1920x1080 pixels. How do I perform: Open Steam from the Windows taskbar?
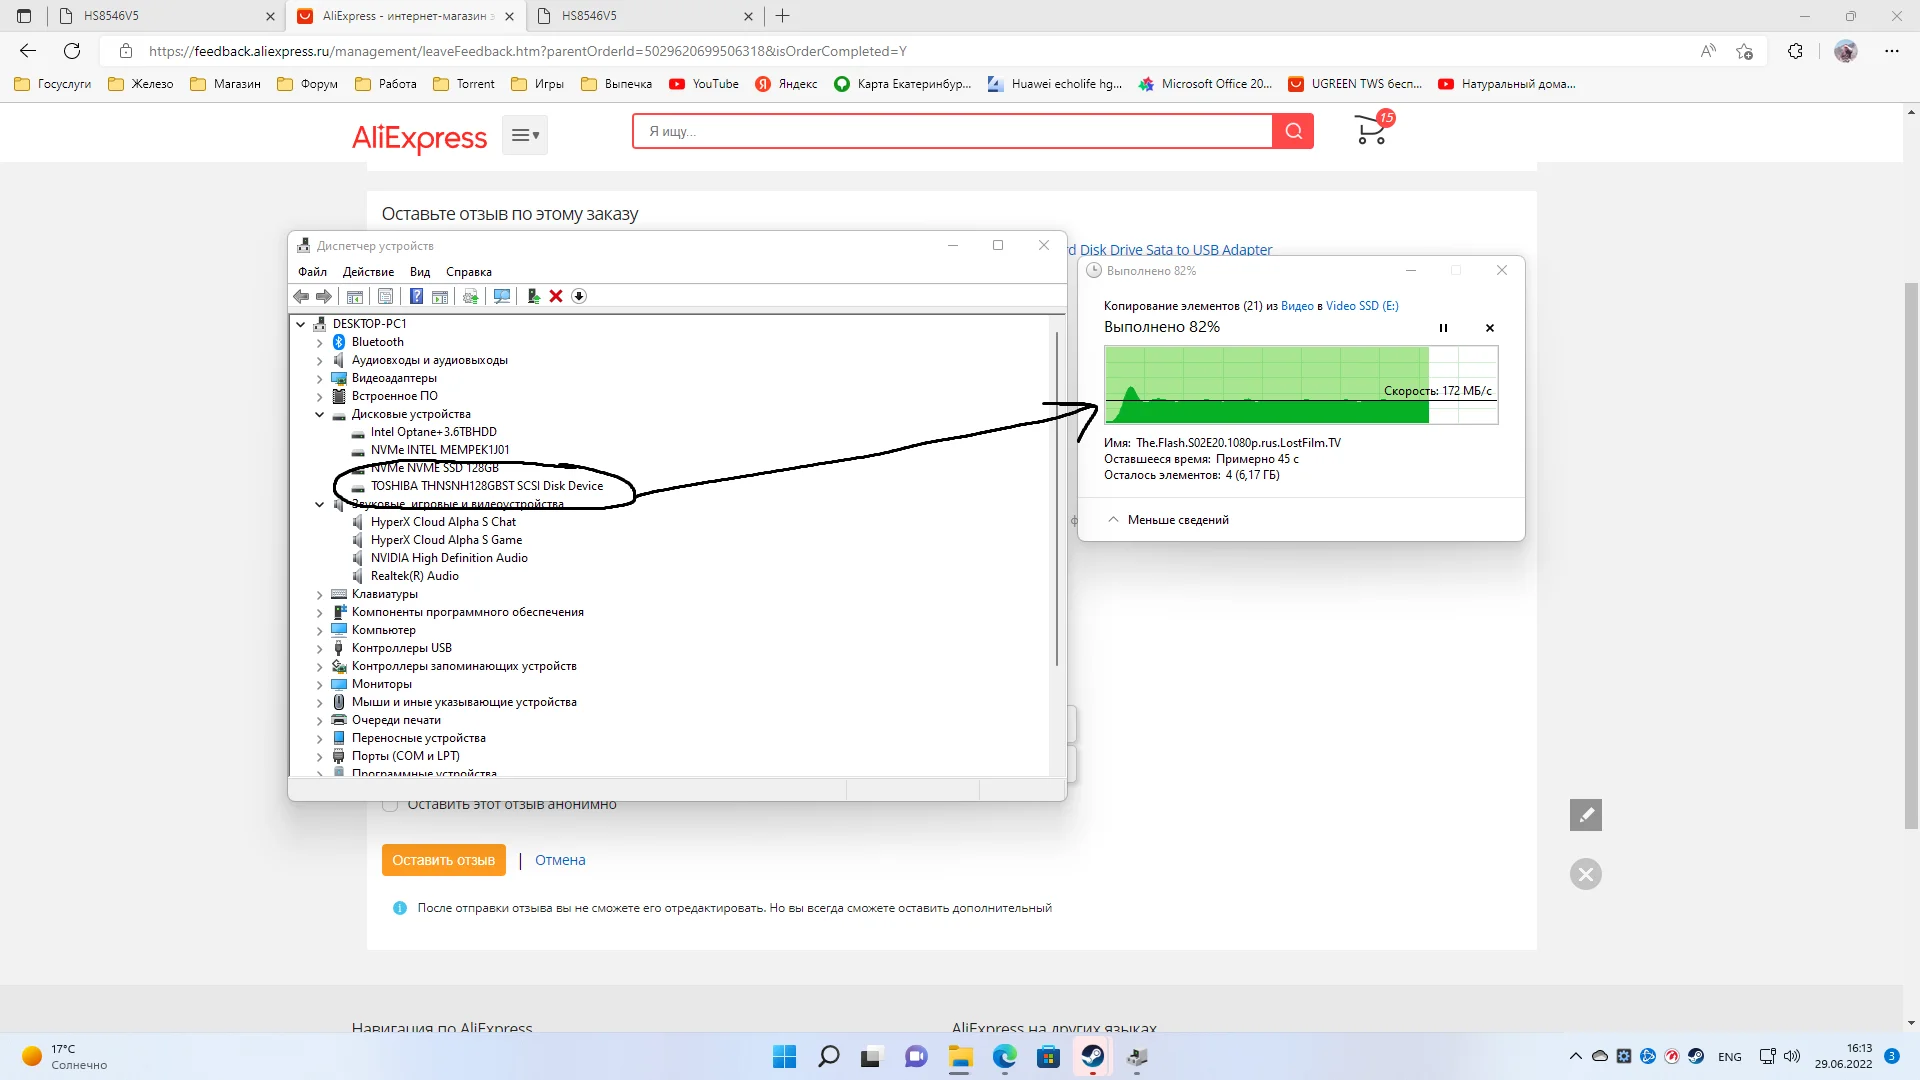click(1092, 1057)
